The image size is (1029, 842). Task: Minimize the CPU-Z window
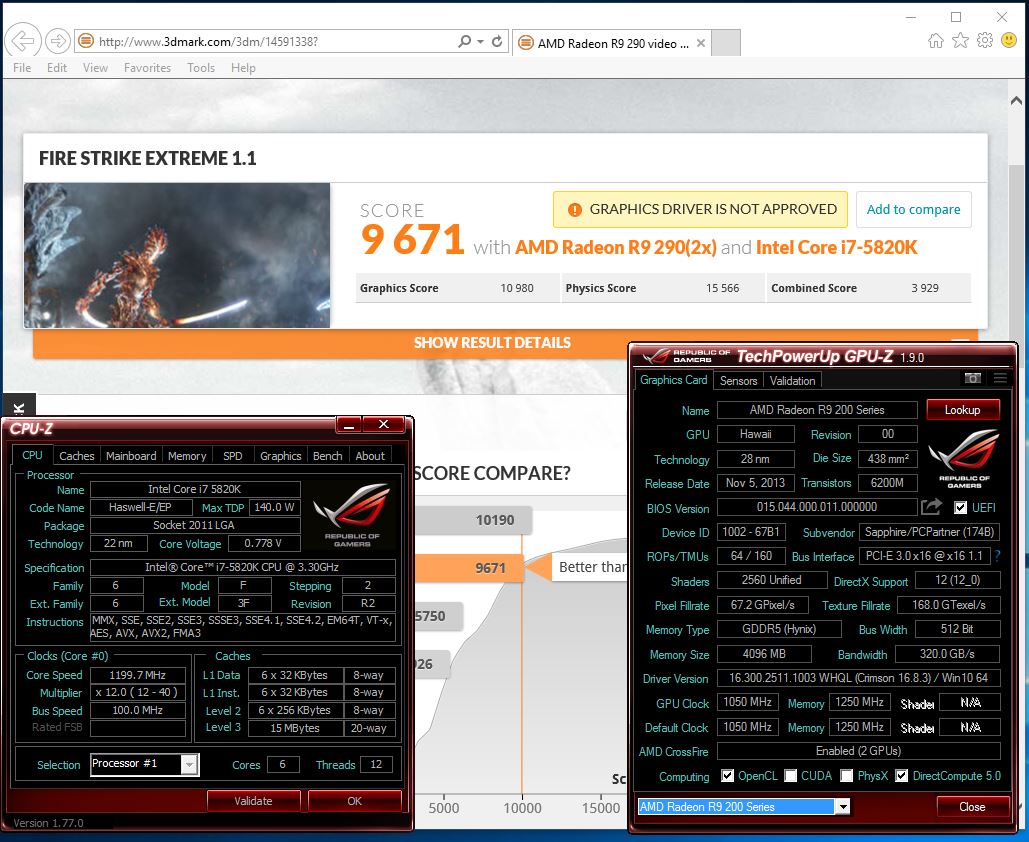tap(349, 425)
